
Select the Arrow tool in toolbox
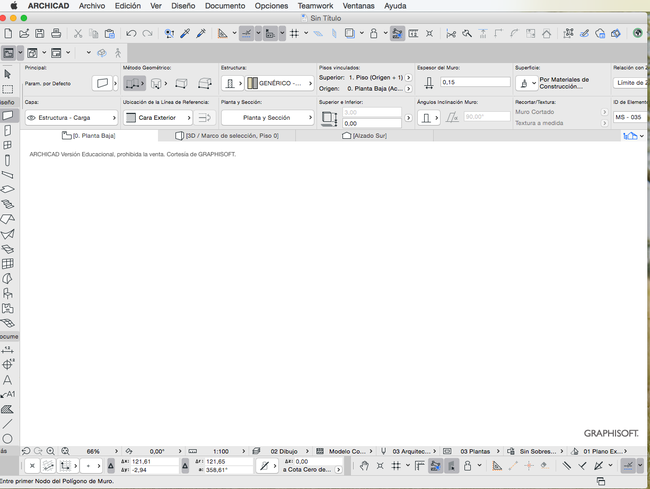[x=7, y=75]
